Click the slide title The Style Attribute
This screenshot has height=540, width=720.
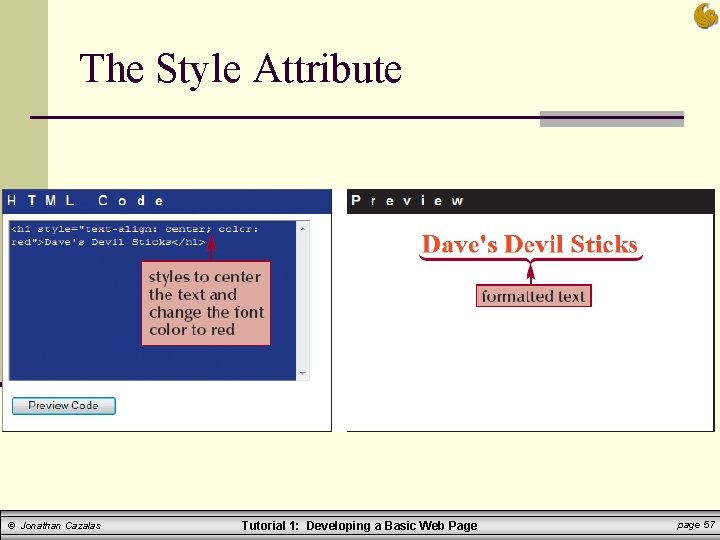pos(241,69)
